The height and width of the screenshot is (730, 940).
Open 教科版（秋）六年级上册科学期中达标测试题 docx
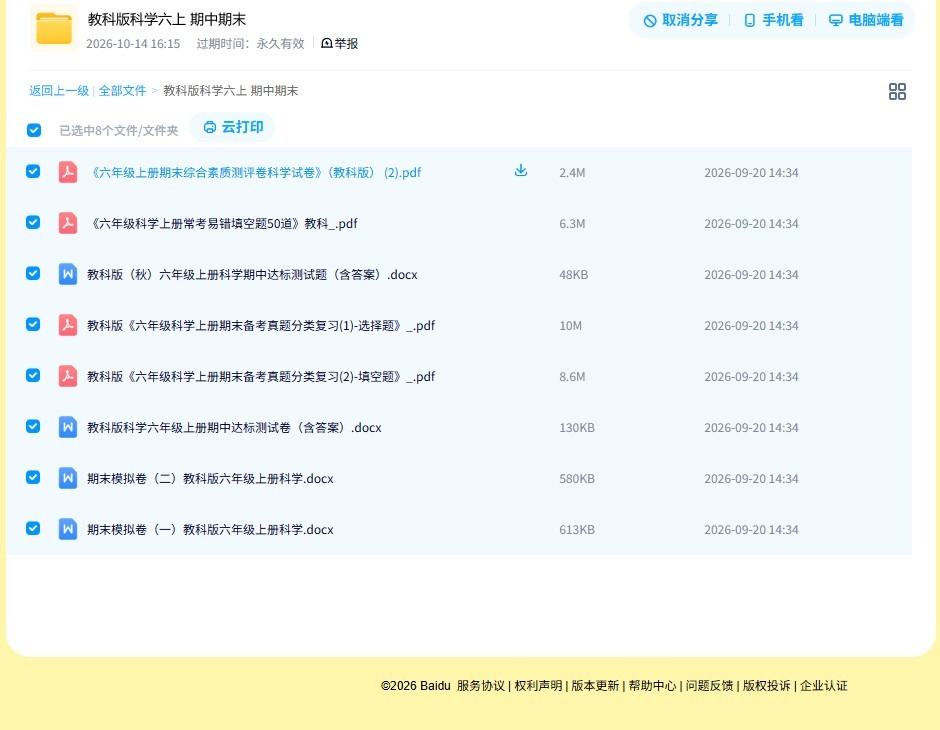[252, 274]
